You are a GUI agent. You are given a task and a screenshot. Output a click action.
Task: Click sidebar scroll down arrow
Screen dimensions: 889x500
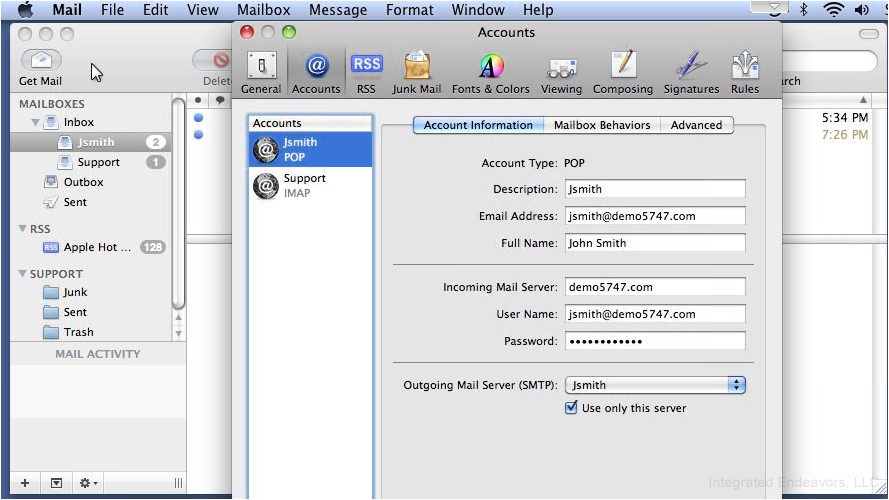pyautogui.click(x=178, y=334)
